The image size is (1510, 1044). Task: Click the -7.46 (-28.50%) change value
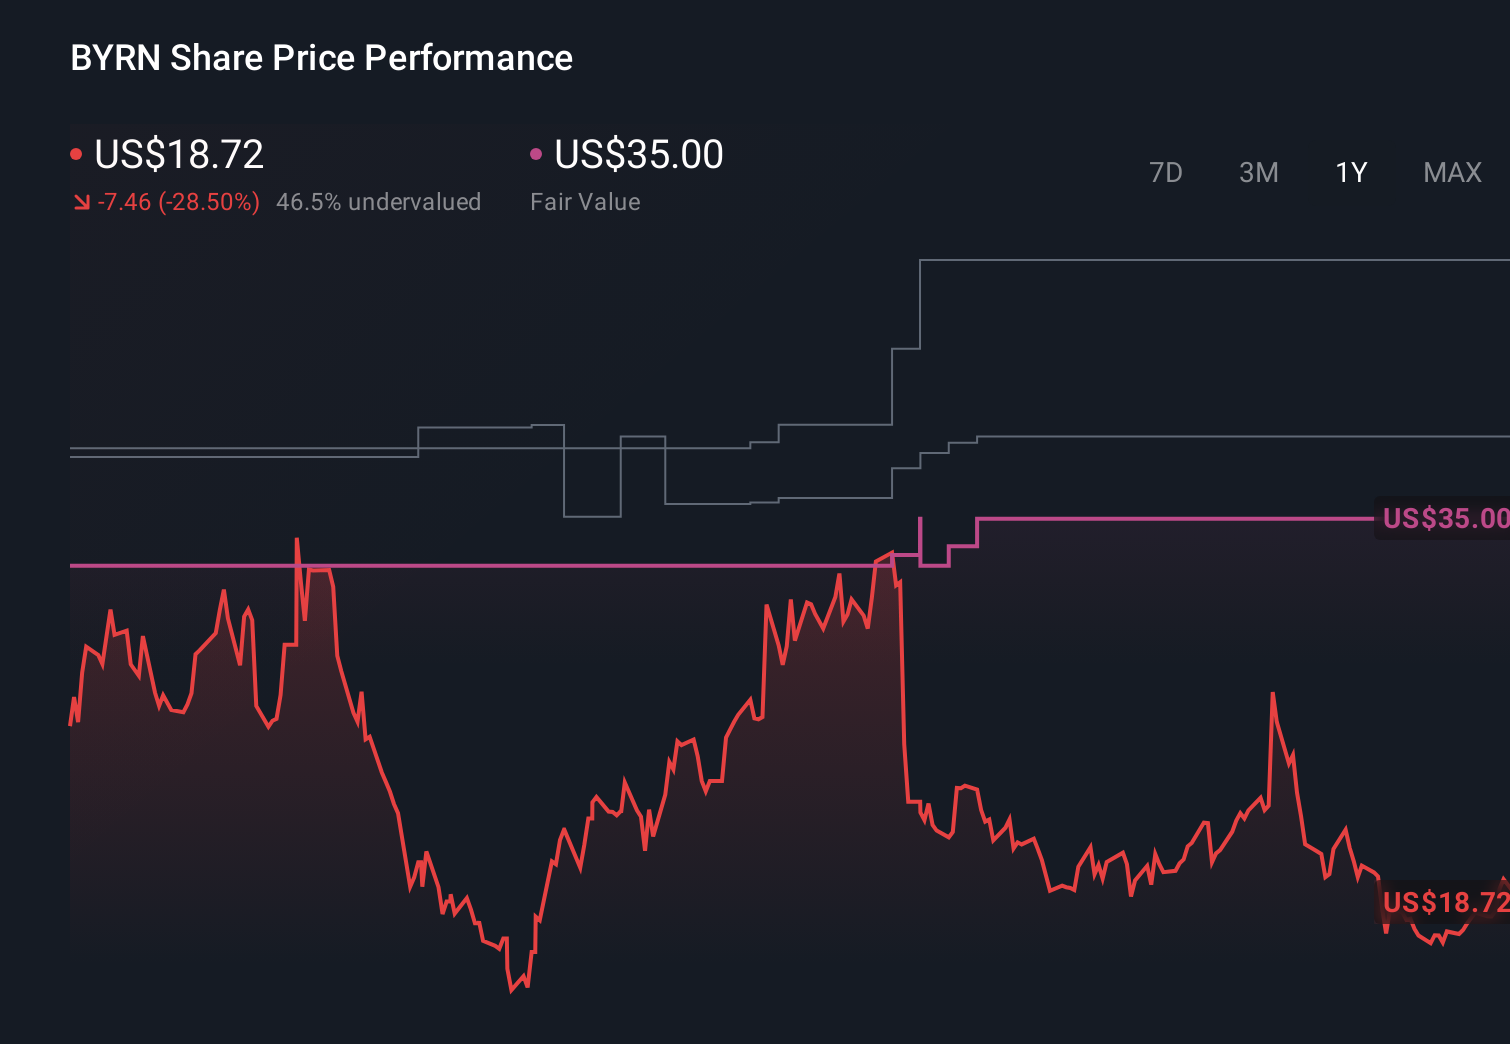178,202
